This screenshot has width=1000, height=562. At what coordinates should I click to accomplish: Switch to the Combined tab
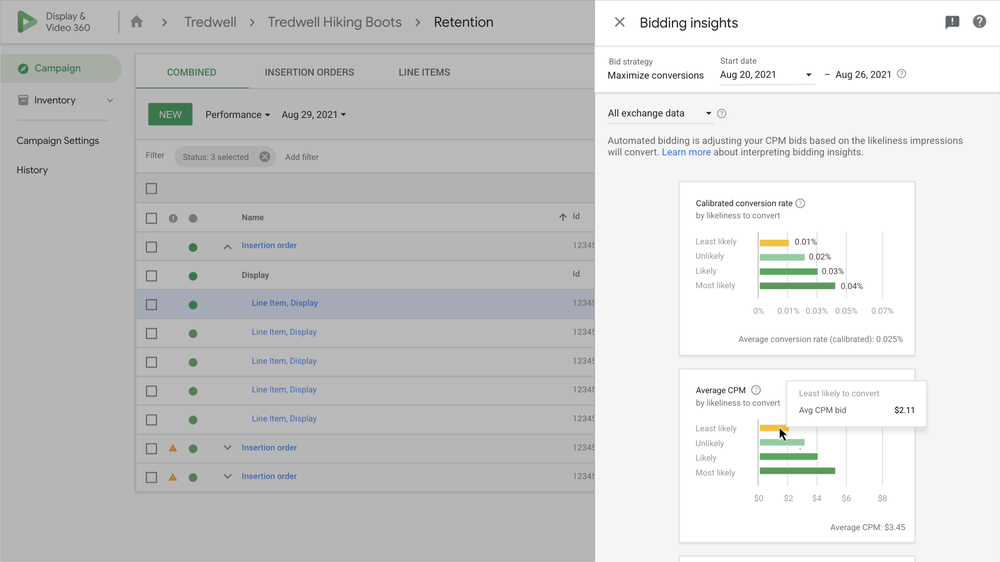[191, 72]
